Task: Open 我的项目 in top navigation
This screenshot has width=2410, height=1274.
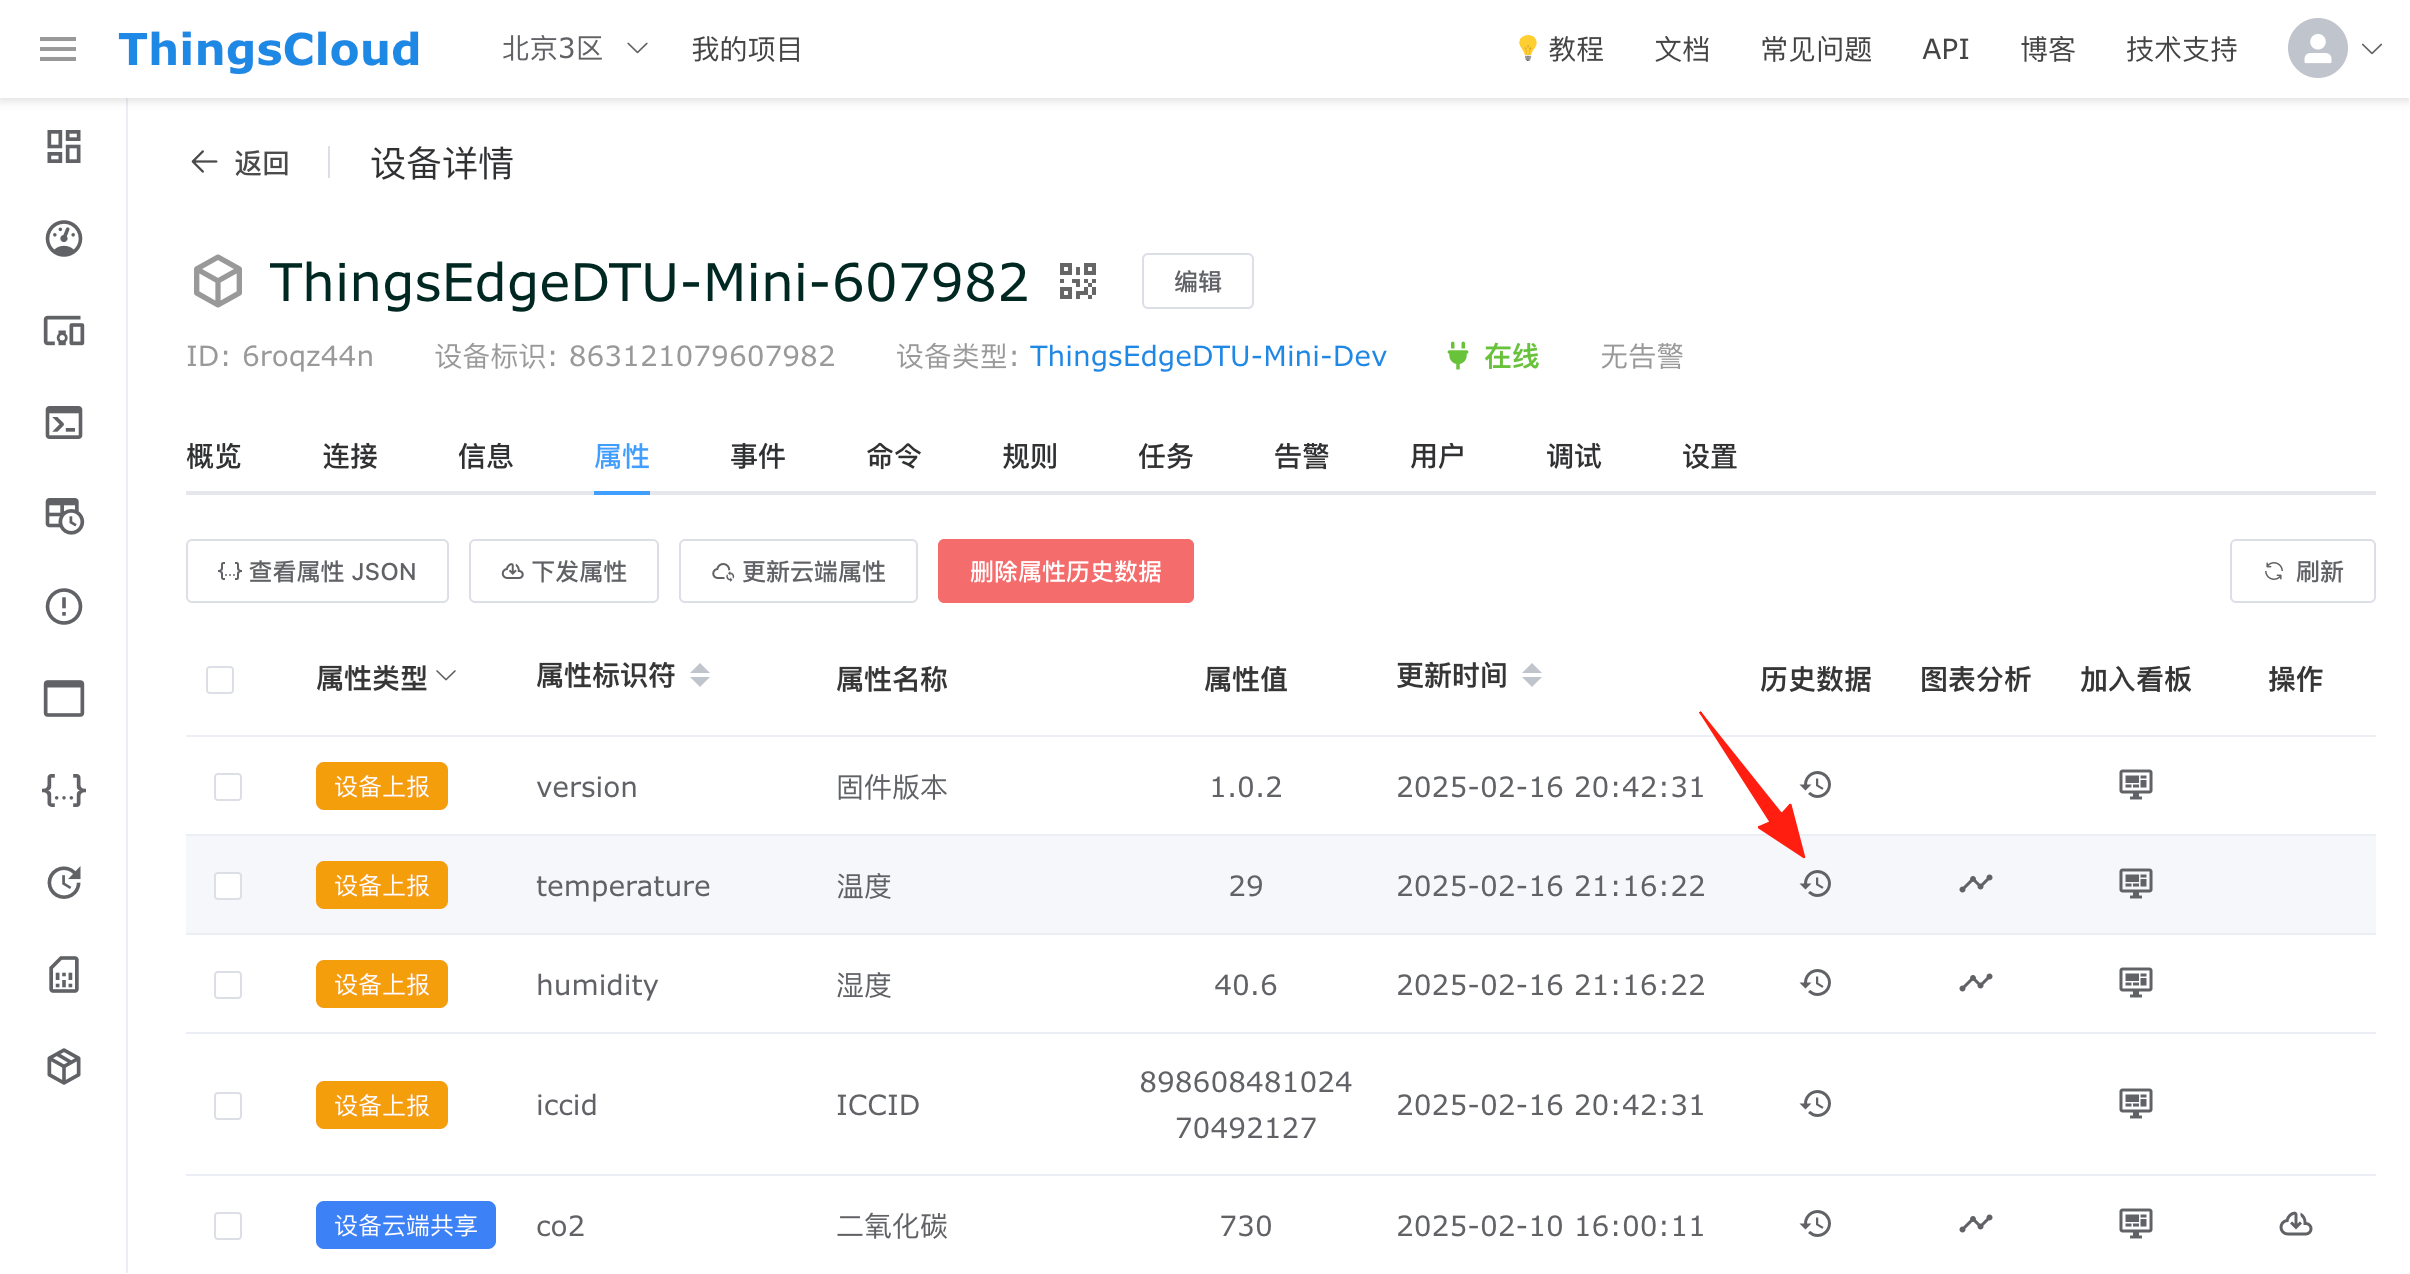Action: tap(747, 49)
